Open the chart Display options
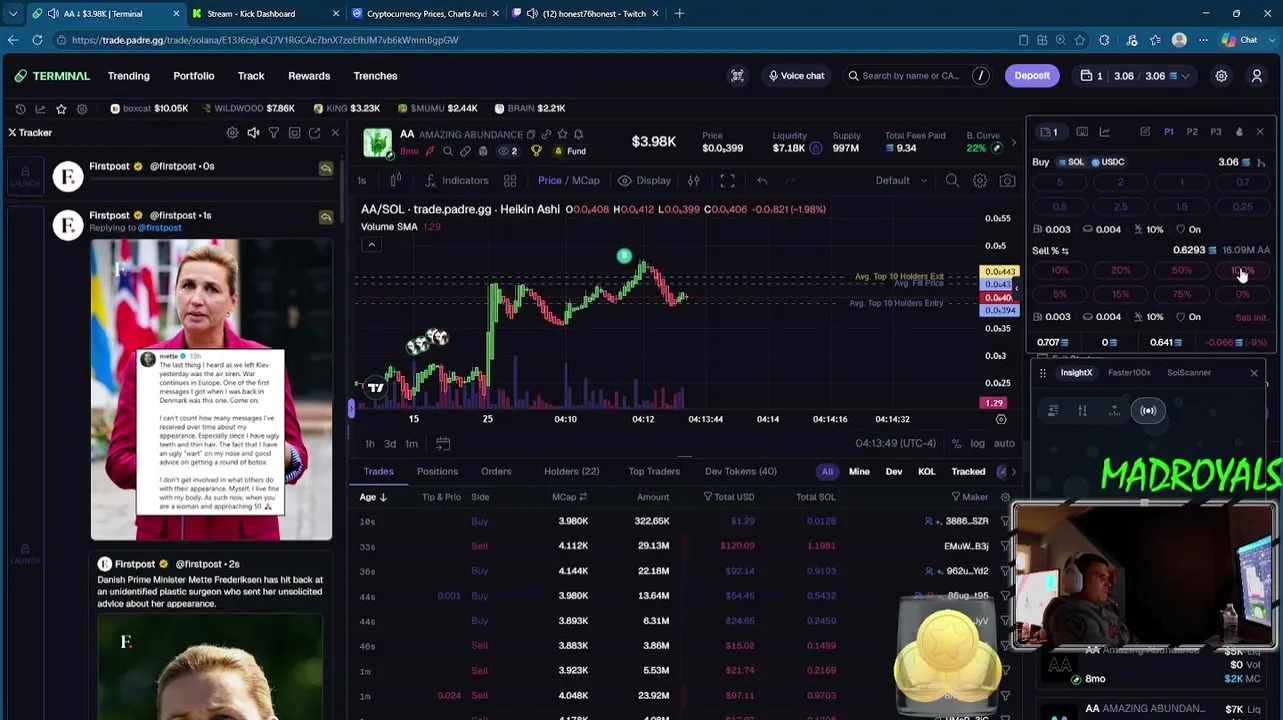The image size is (1283, 720). (x=644, y=181)
